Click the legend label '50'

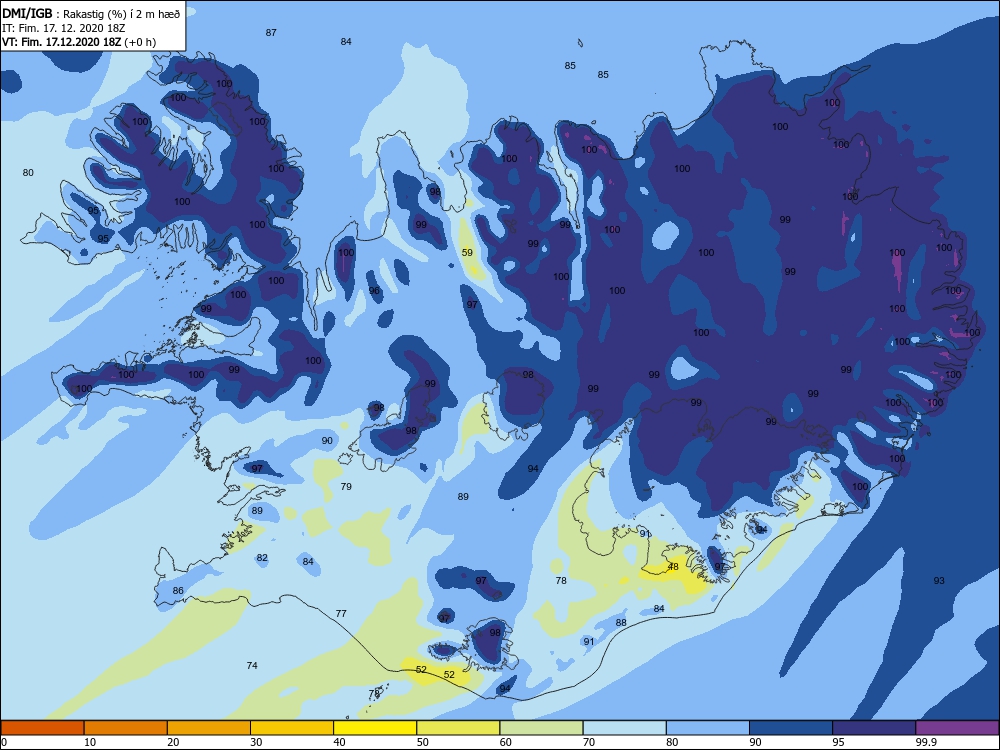pyautogui.click(x=422, y=742)
